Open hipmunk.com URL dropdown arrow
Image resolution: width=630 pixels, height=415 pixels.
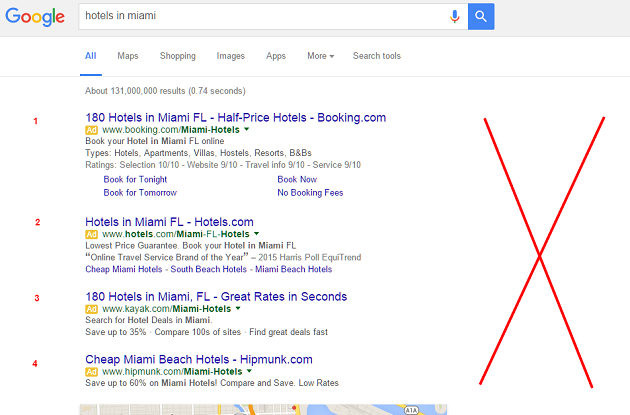coord(249,371)
